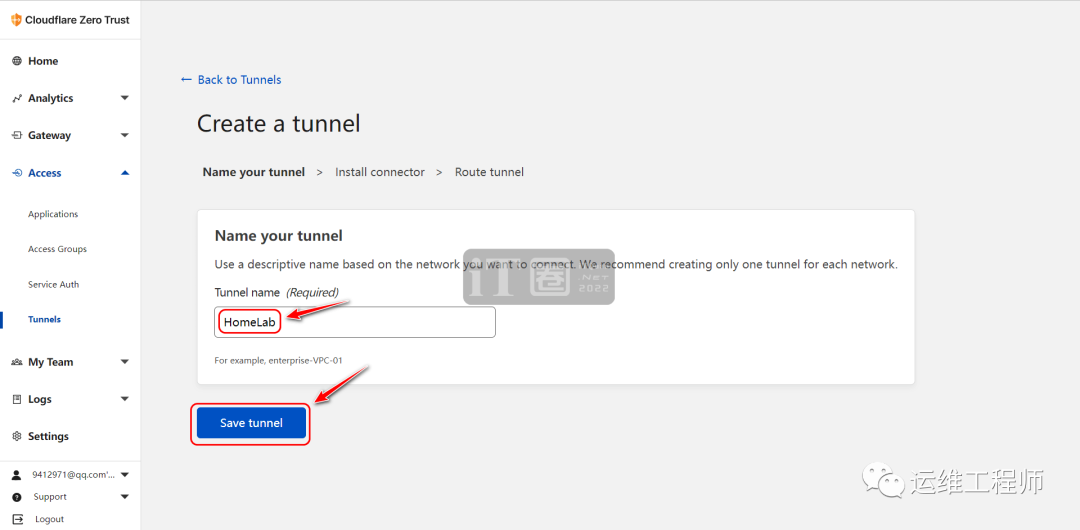Click the Logs document icon
1080x530 pixels.
point(17,399)
